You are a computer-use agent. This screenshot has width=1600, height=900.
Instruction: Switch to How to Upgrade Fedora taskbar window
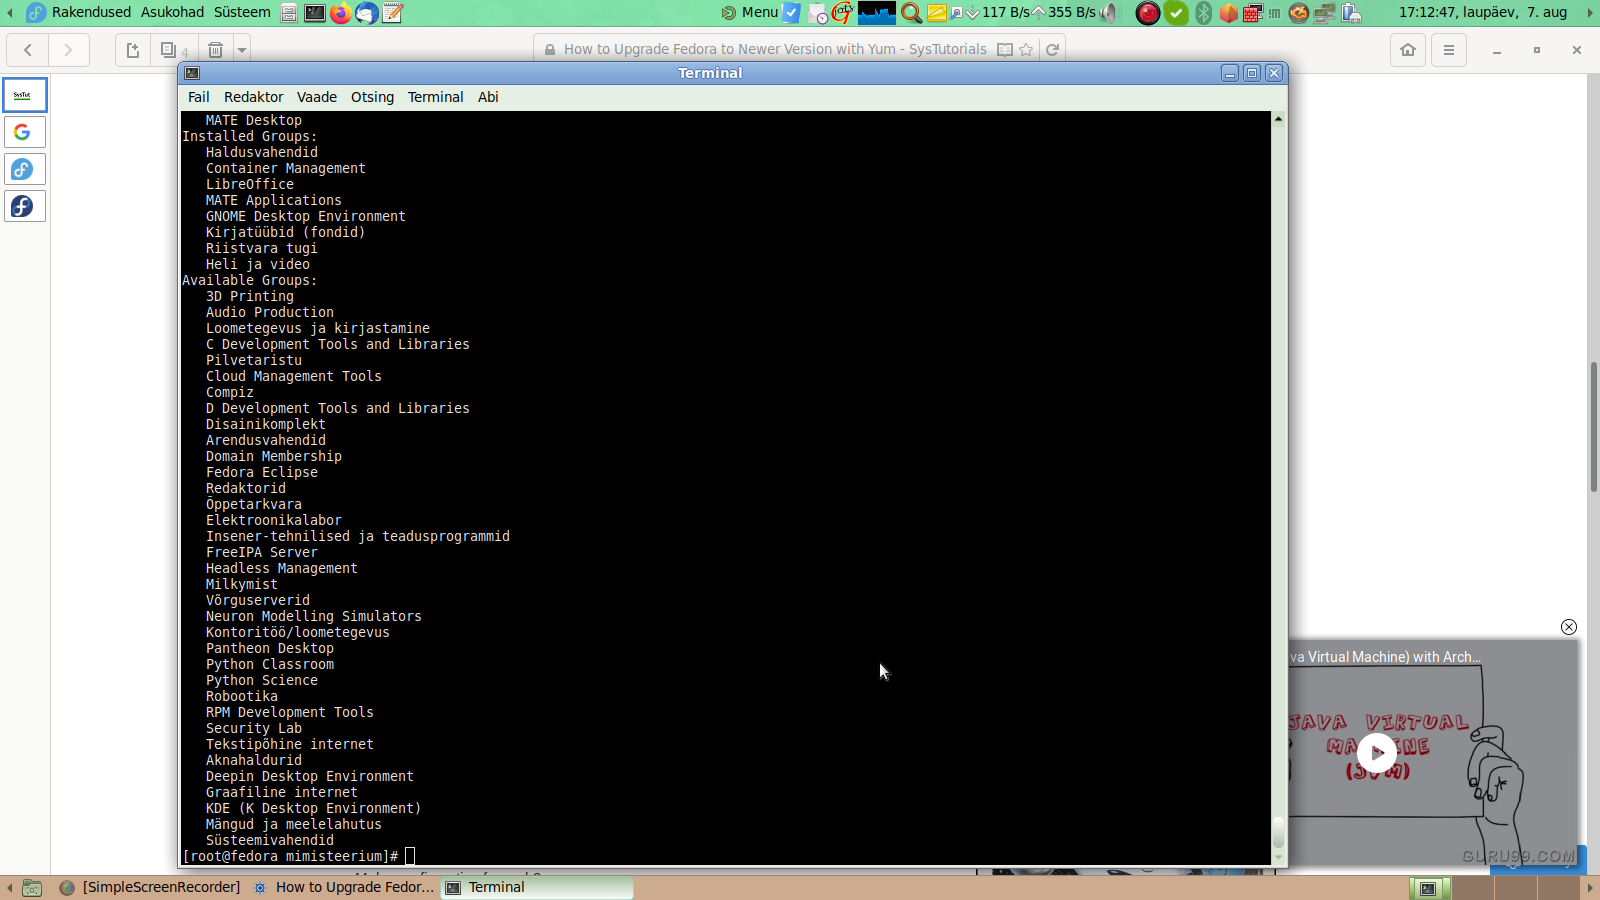pos(344,887)
